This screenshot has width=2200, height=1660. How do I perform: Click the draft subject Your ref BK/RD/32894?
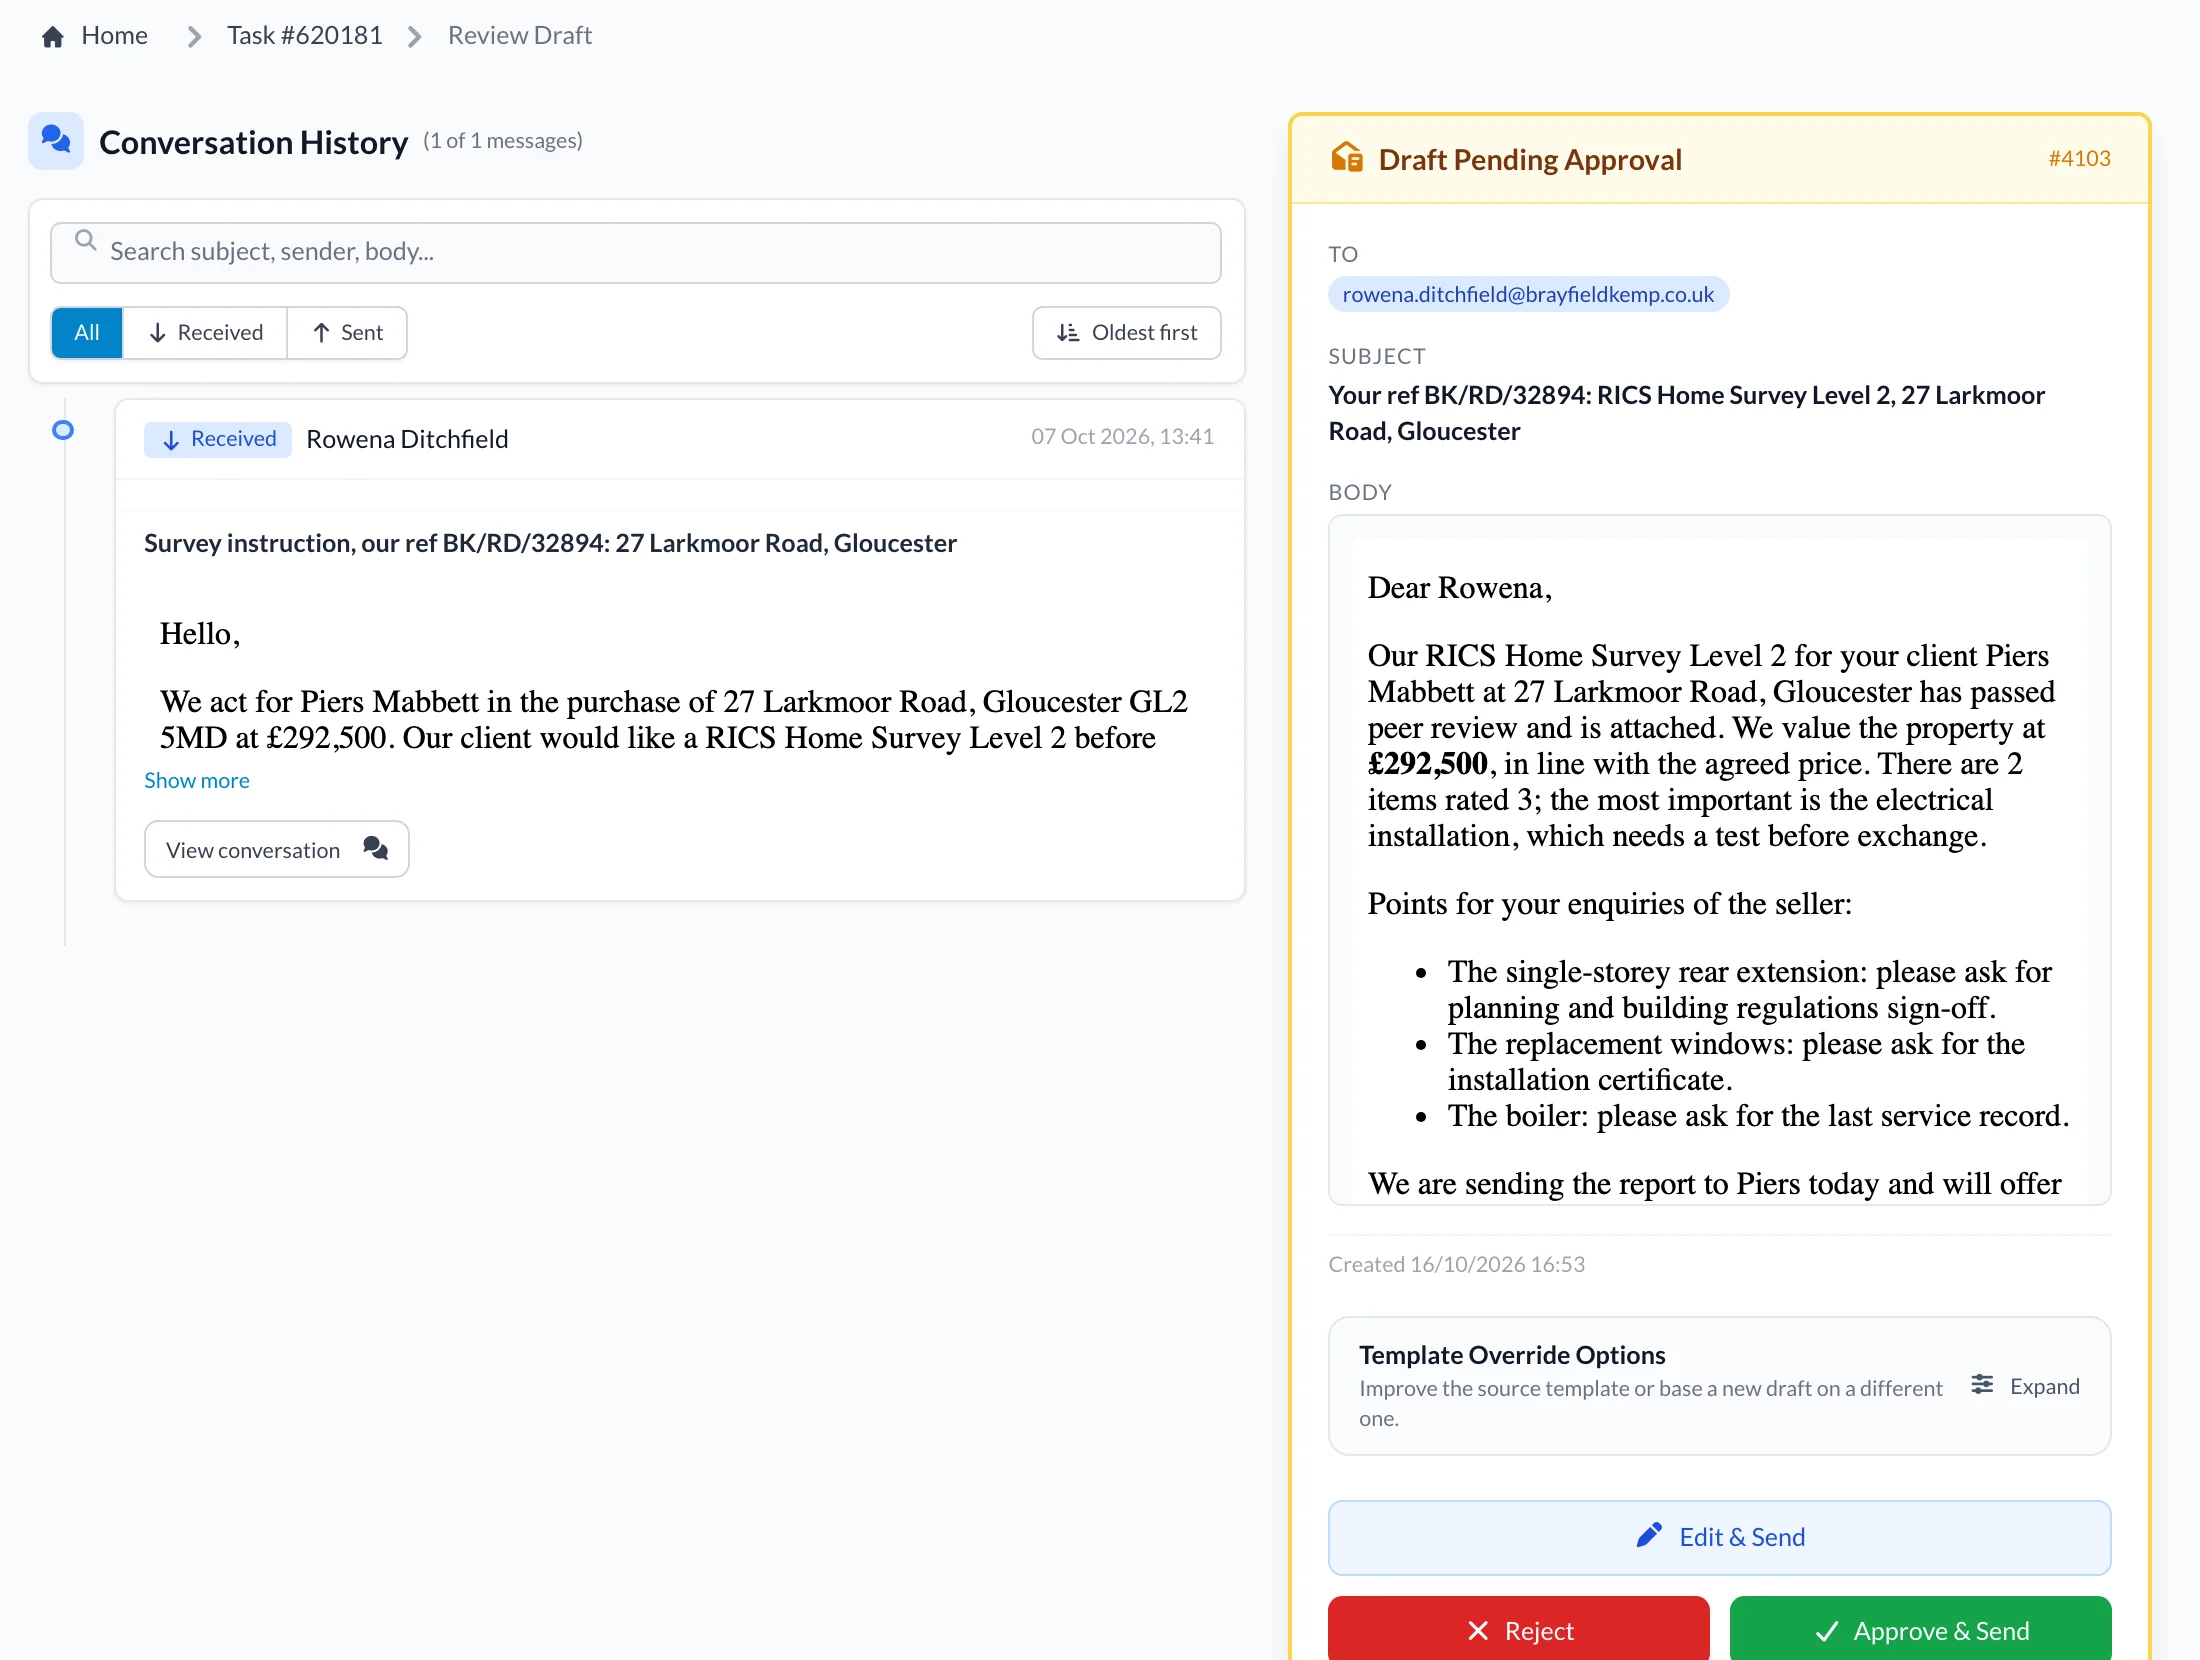[1686, 413]
